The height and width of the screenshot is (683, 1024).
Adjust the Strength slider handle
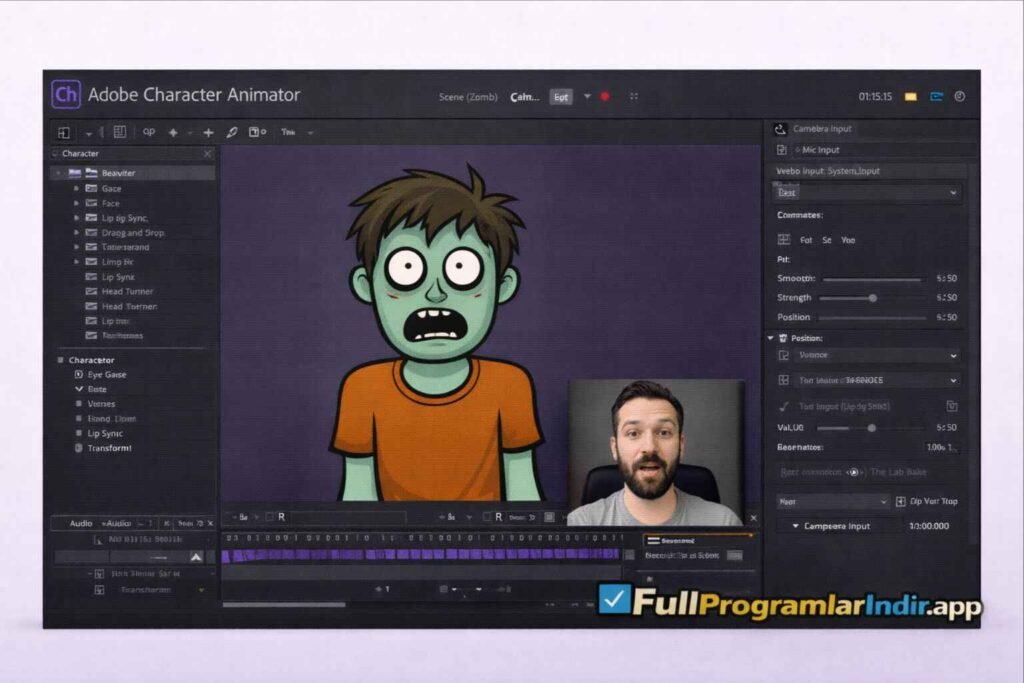point(872,297)
